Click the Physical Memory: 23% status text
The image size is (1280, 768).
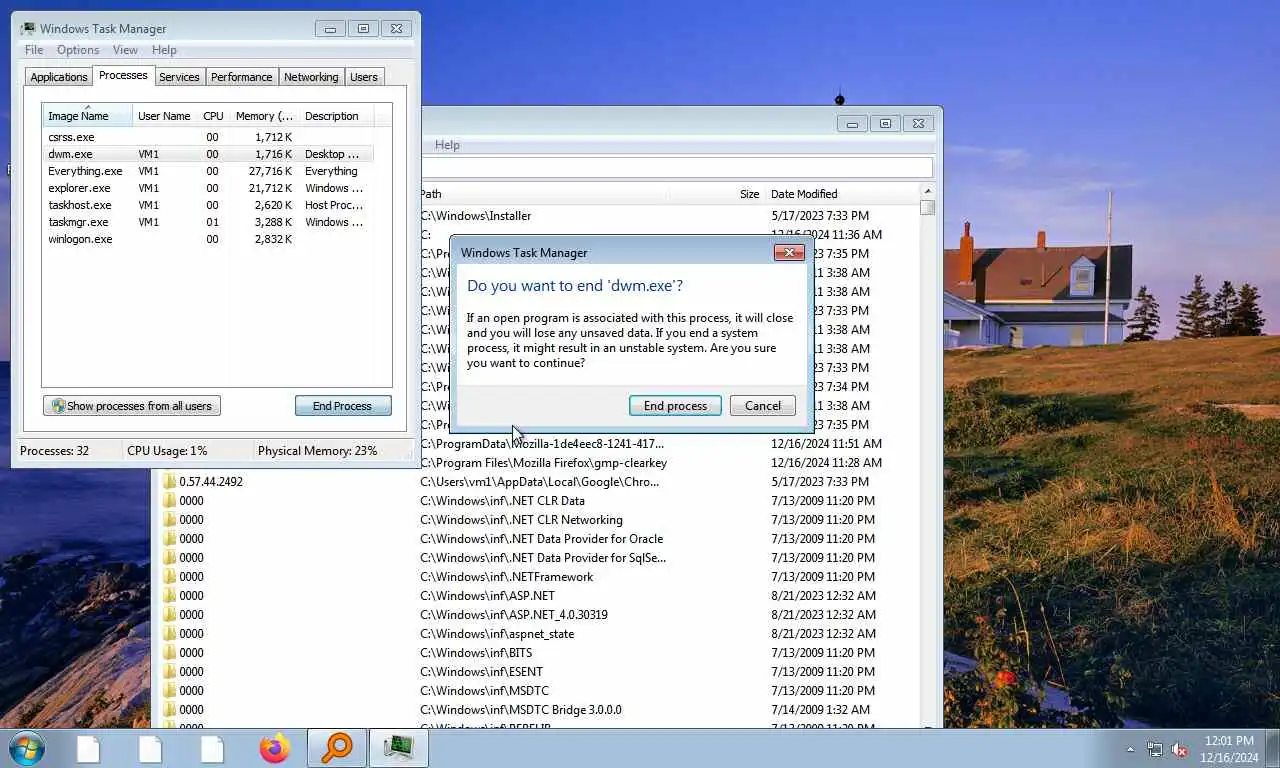coord(318,451)
